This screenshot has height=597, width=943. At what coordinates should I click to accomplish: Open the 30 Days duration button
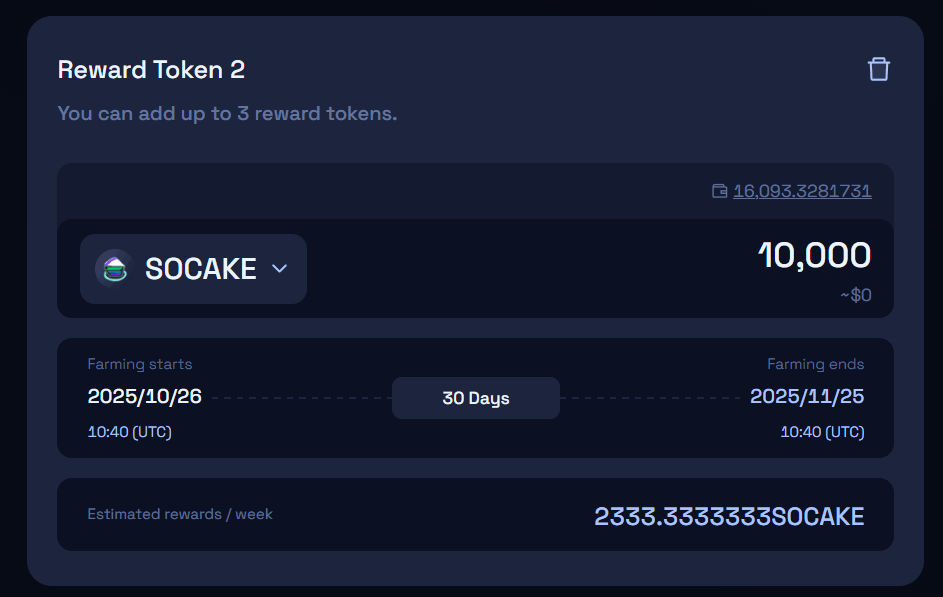pos(475,398)
